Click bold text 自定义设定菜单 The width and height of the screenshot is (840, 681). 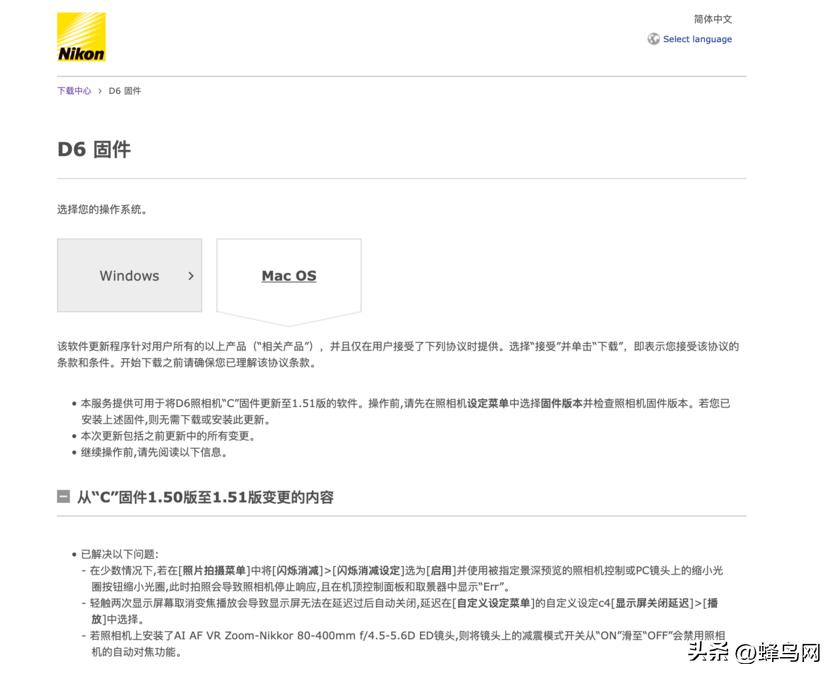493,603
